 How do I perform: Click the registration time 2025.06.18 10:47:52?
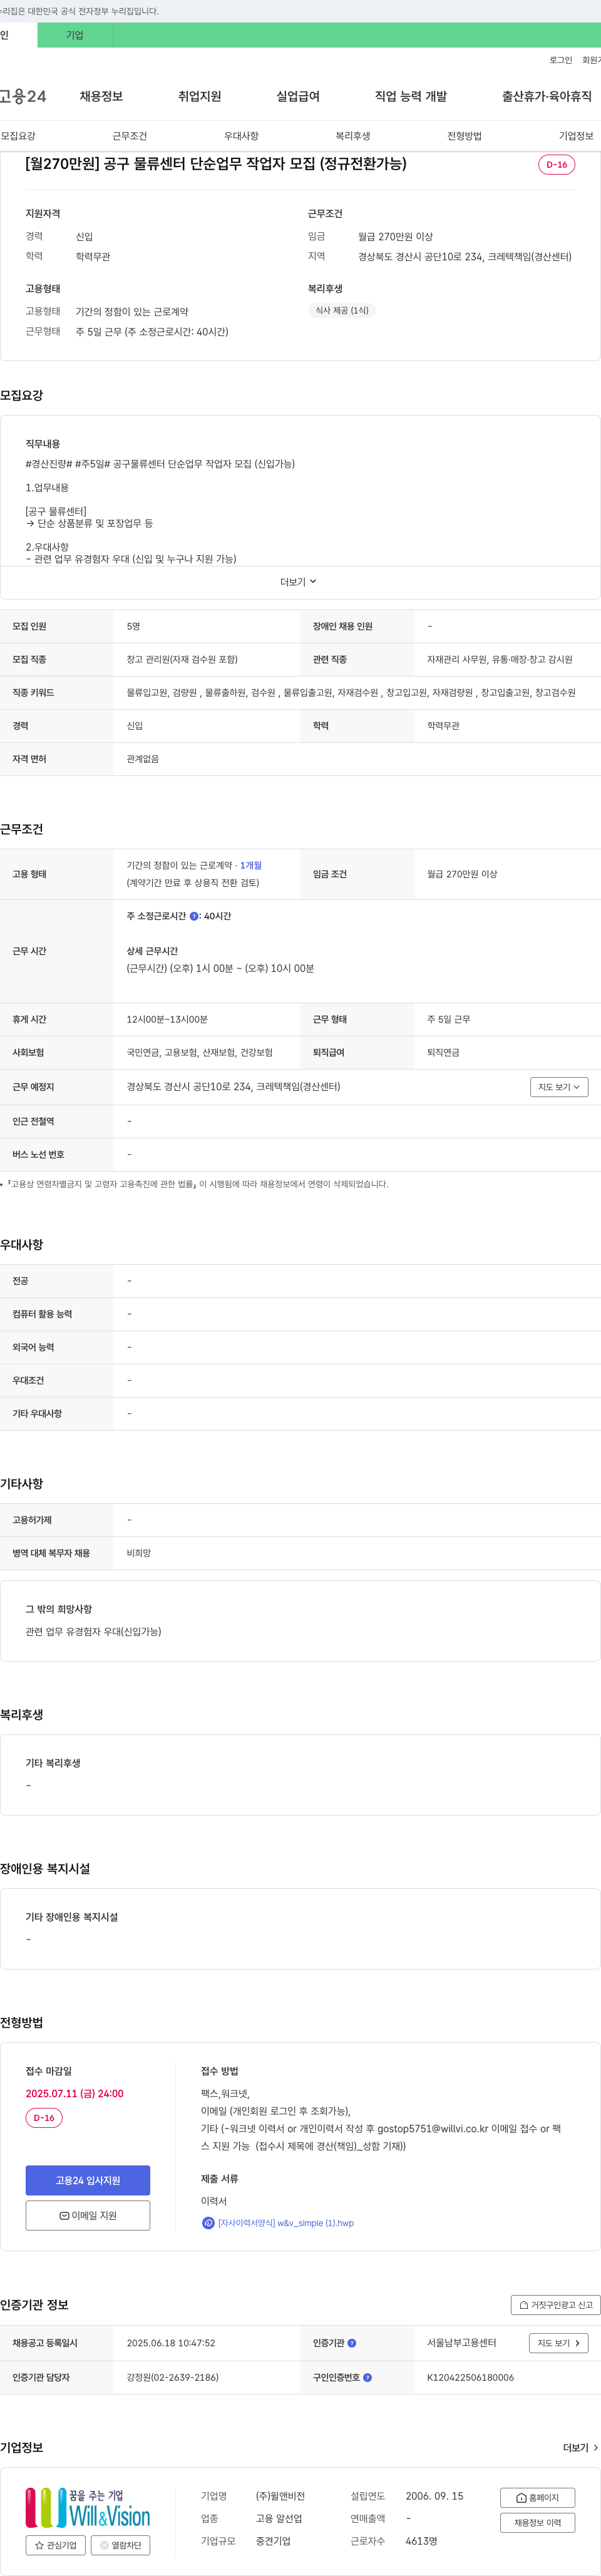pos(171,2343)
